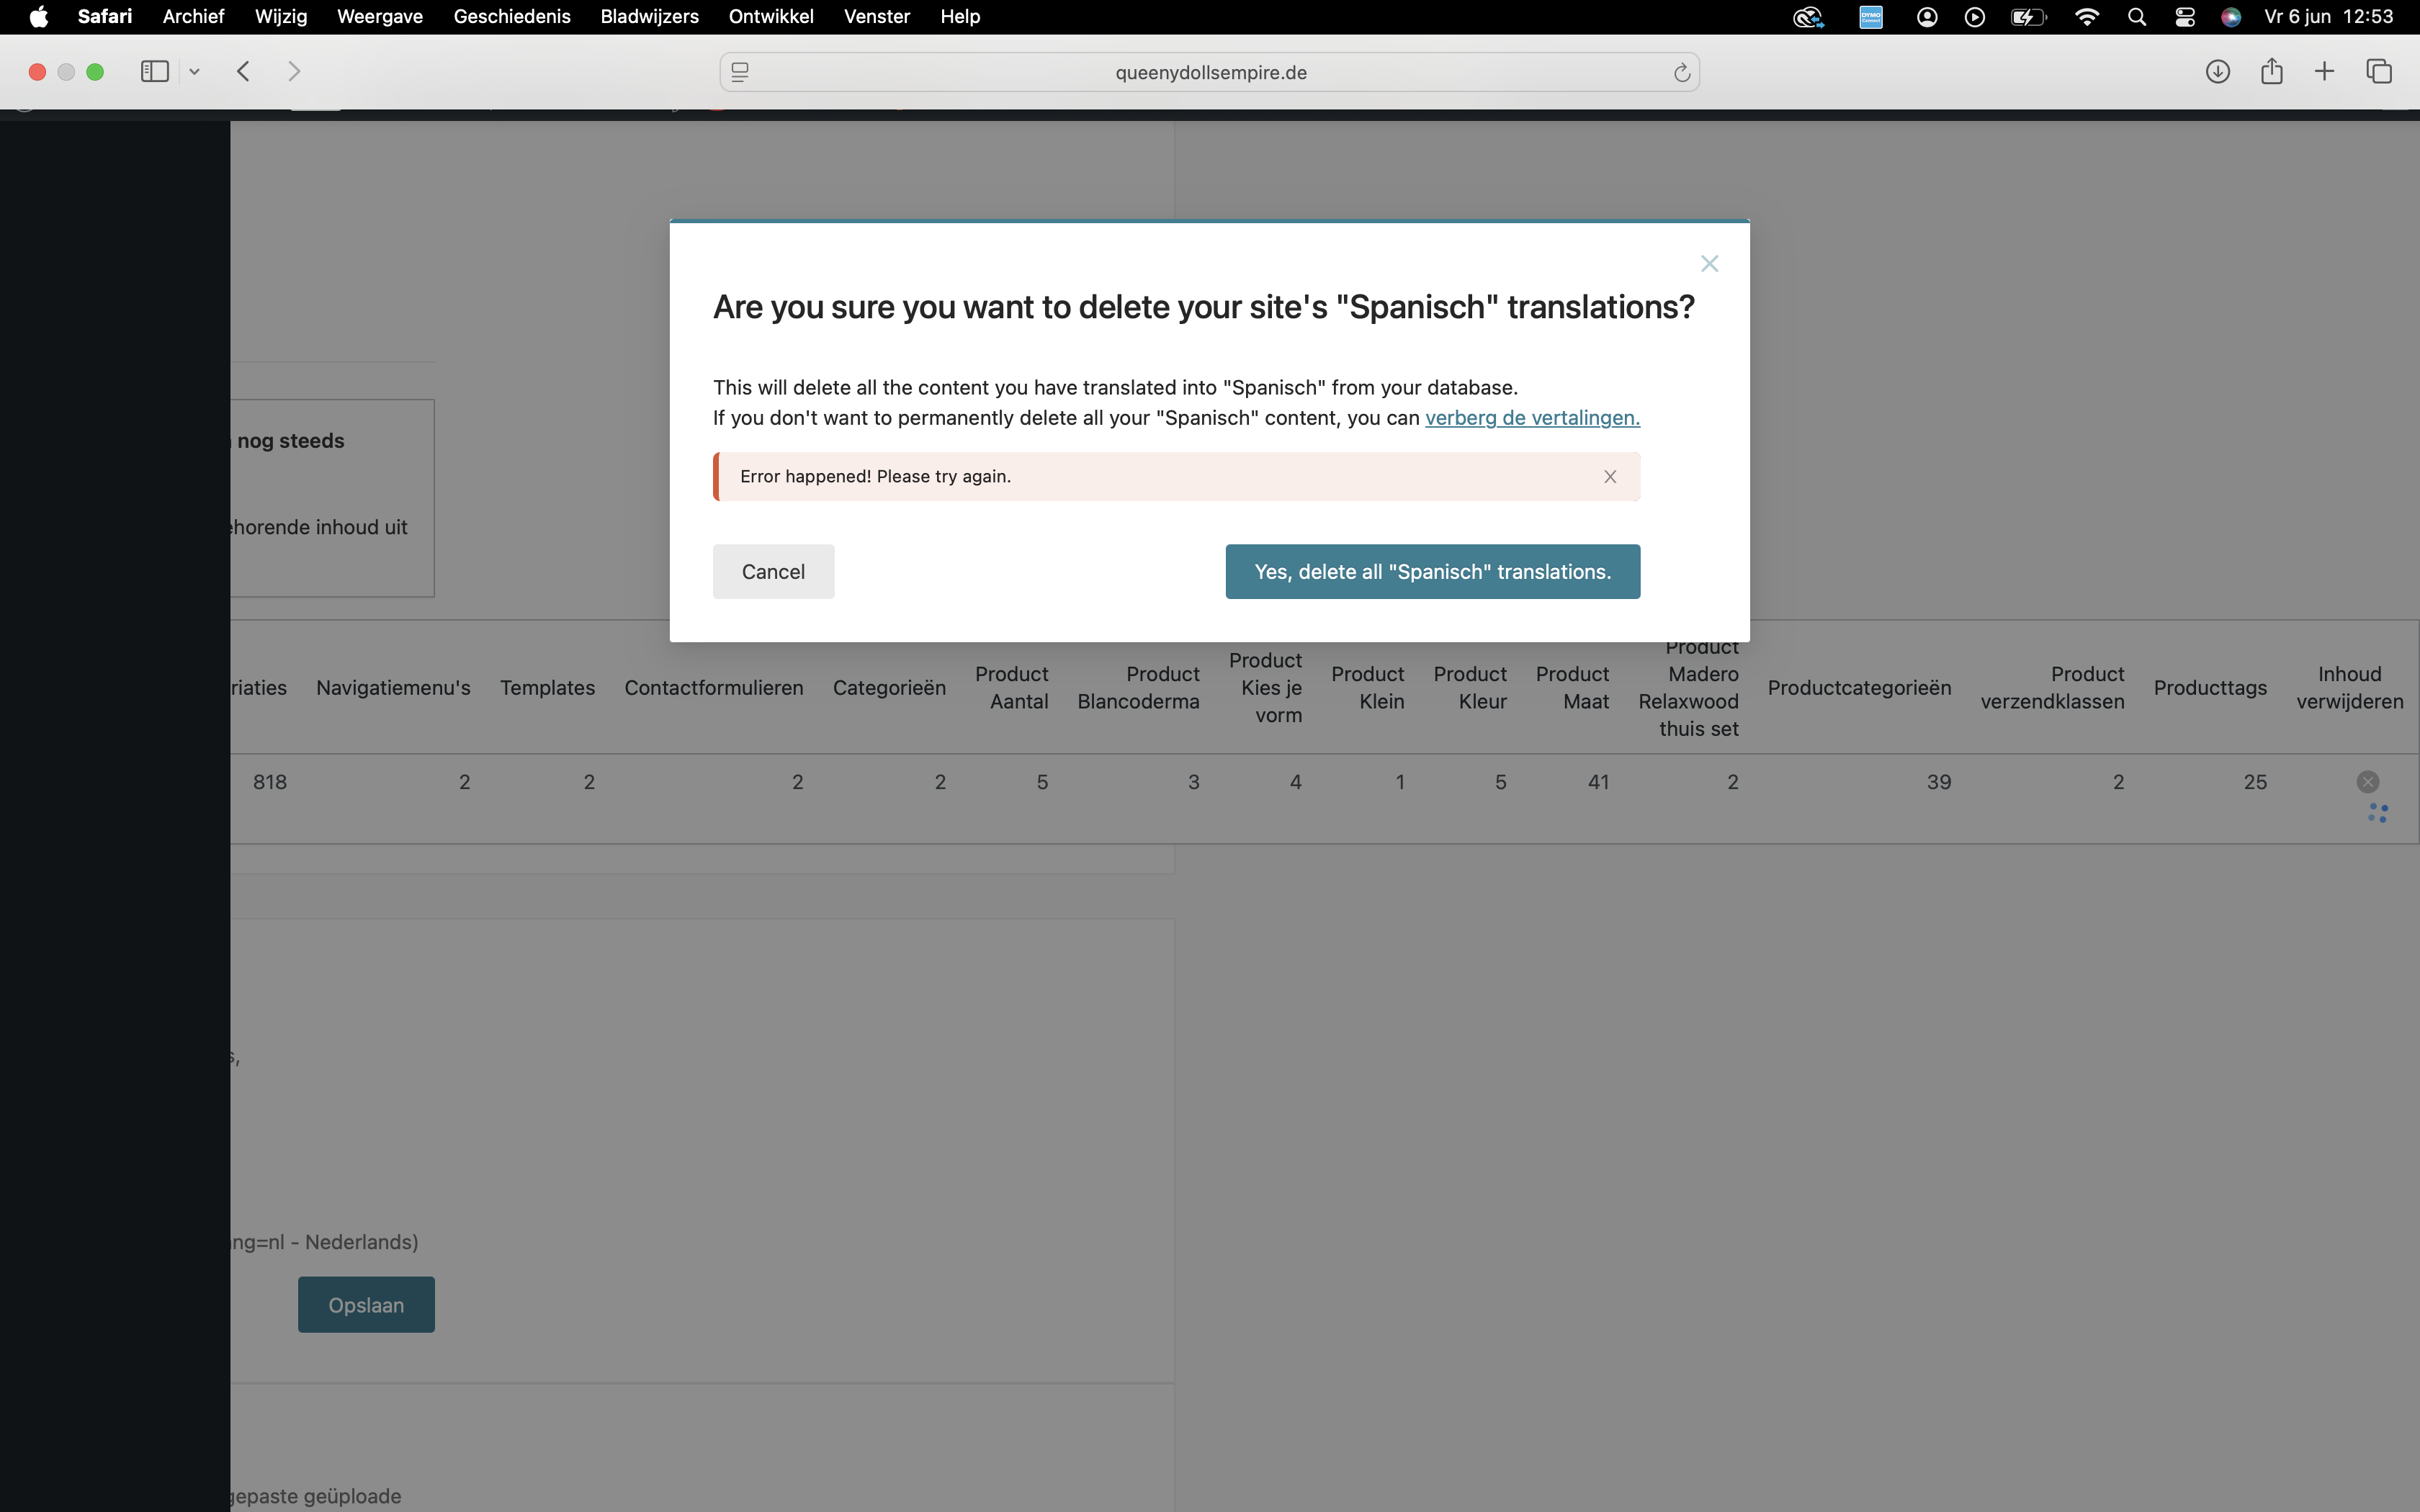Screen dimensions: 2420x1512
Task: Click the blue dots loader icon in table row
Action: pyautogui.click(x=2378, y=813)
